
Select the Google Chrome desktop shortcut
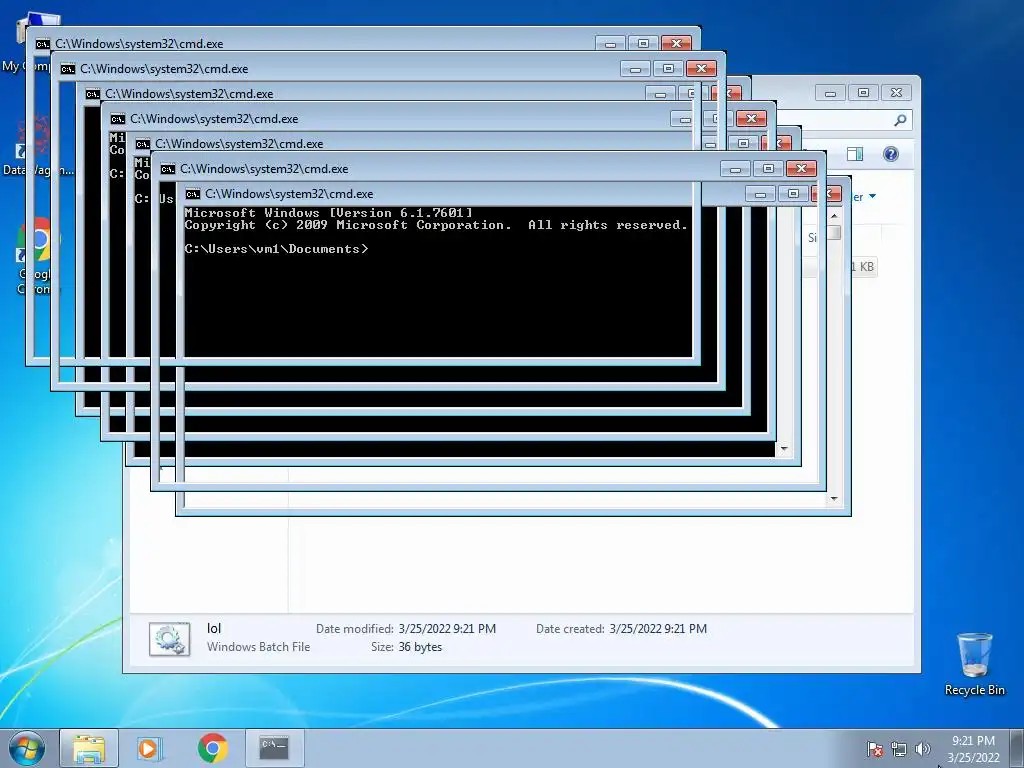[36, 255]
